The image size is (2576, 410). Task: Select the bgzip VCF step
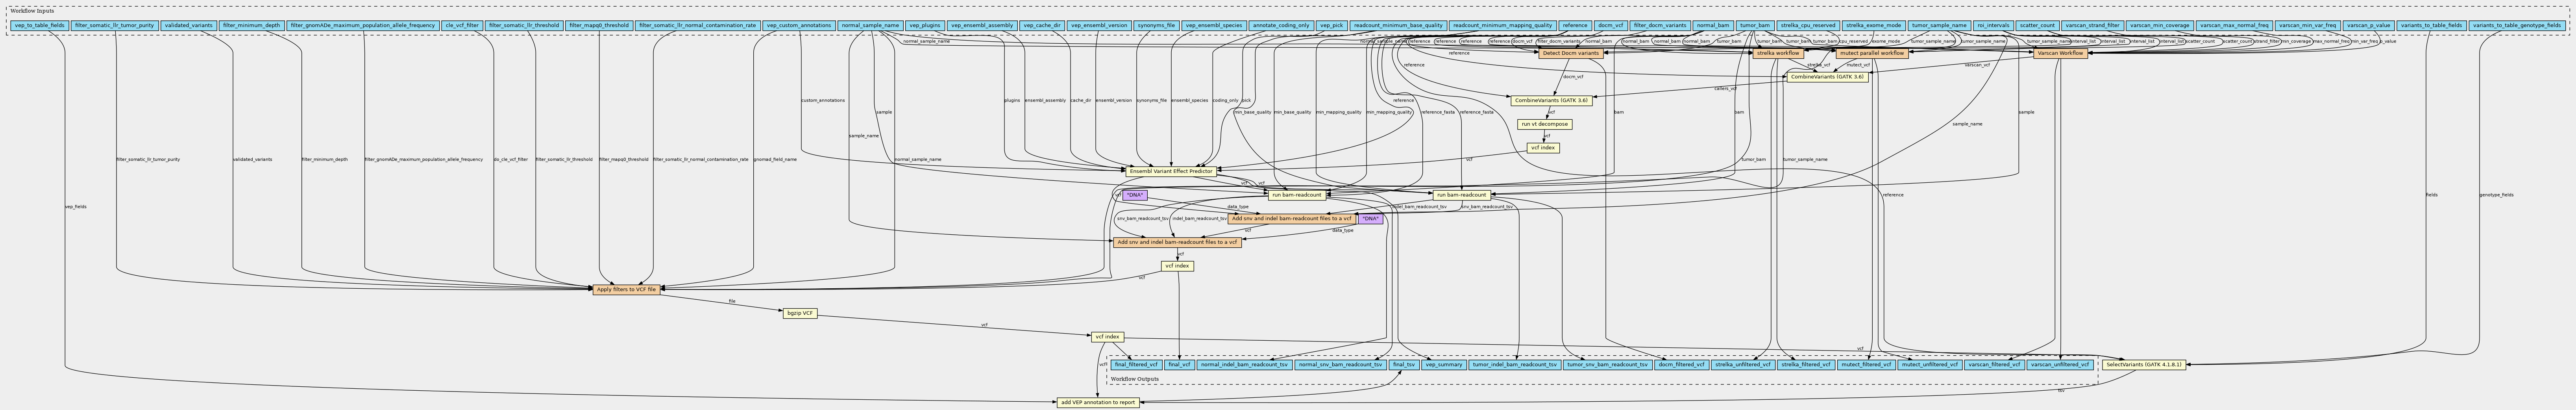pyautogui.click(x=800, y=313)
